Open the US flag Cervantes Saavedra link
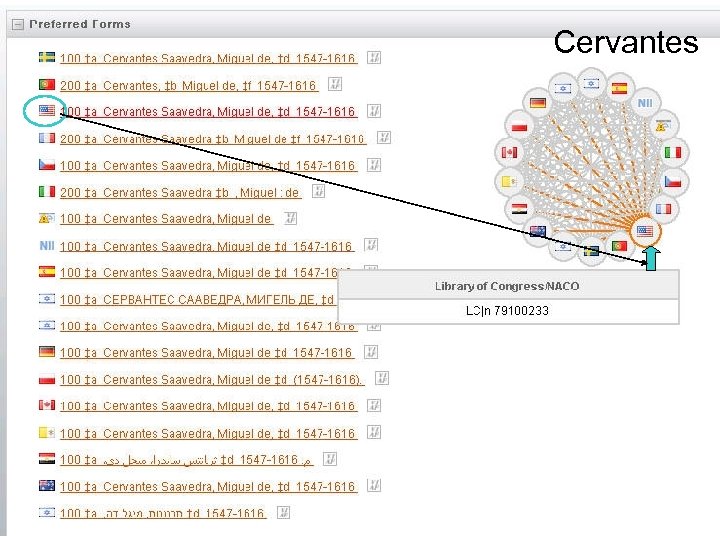This screenshot has width=720, height=540. (x=208, y=112)
